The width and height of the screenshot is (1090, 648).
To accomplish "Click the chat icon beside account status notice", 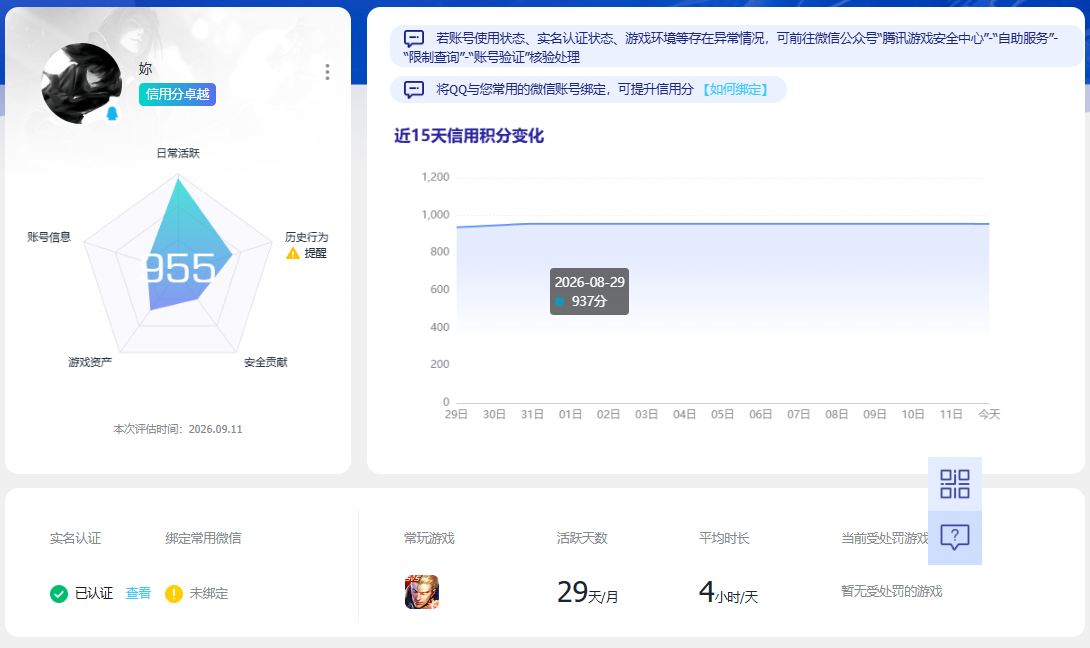I will (x=414, y=38).
